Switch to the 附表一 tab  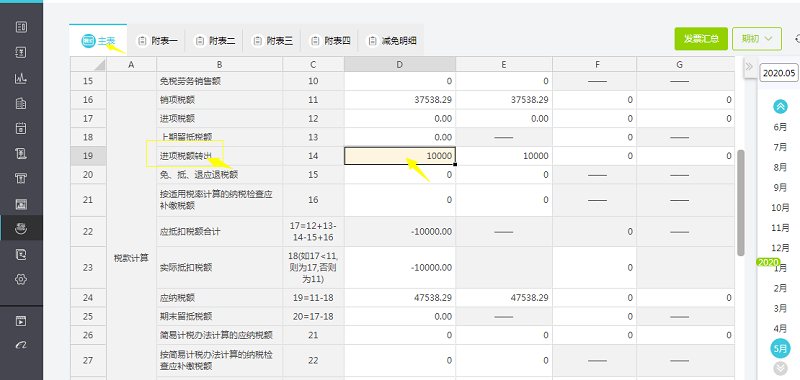pos(157,41)
